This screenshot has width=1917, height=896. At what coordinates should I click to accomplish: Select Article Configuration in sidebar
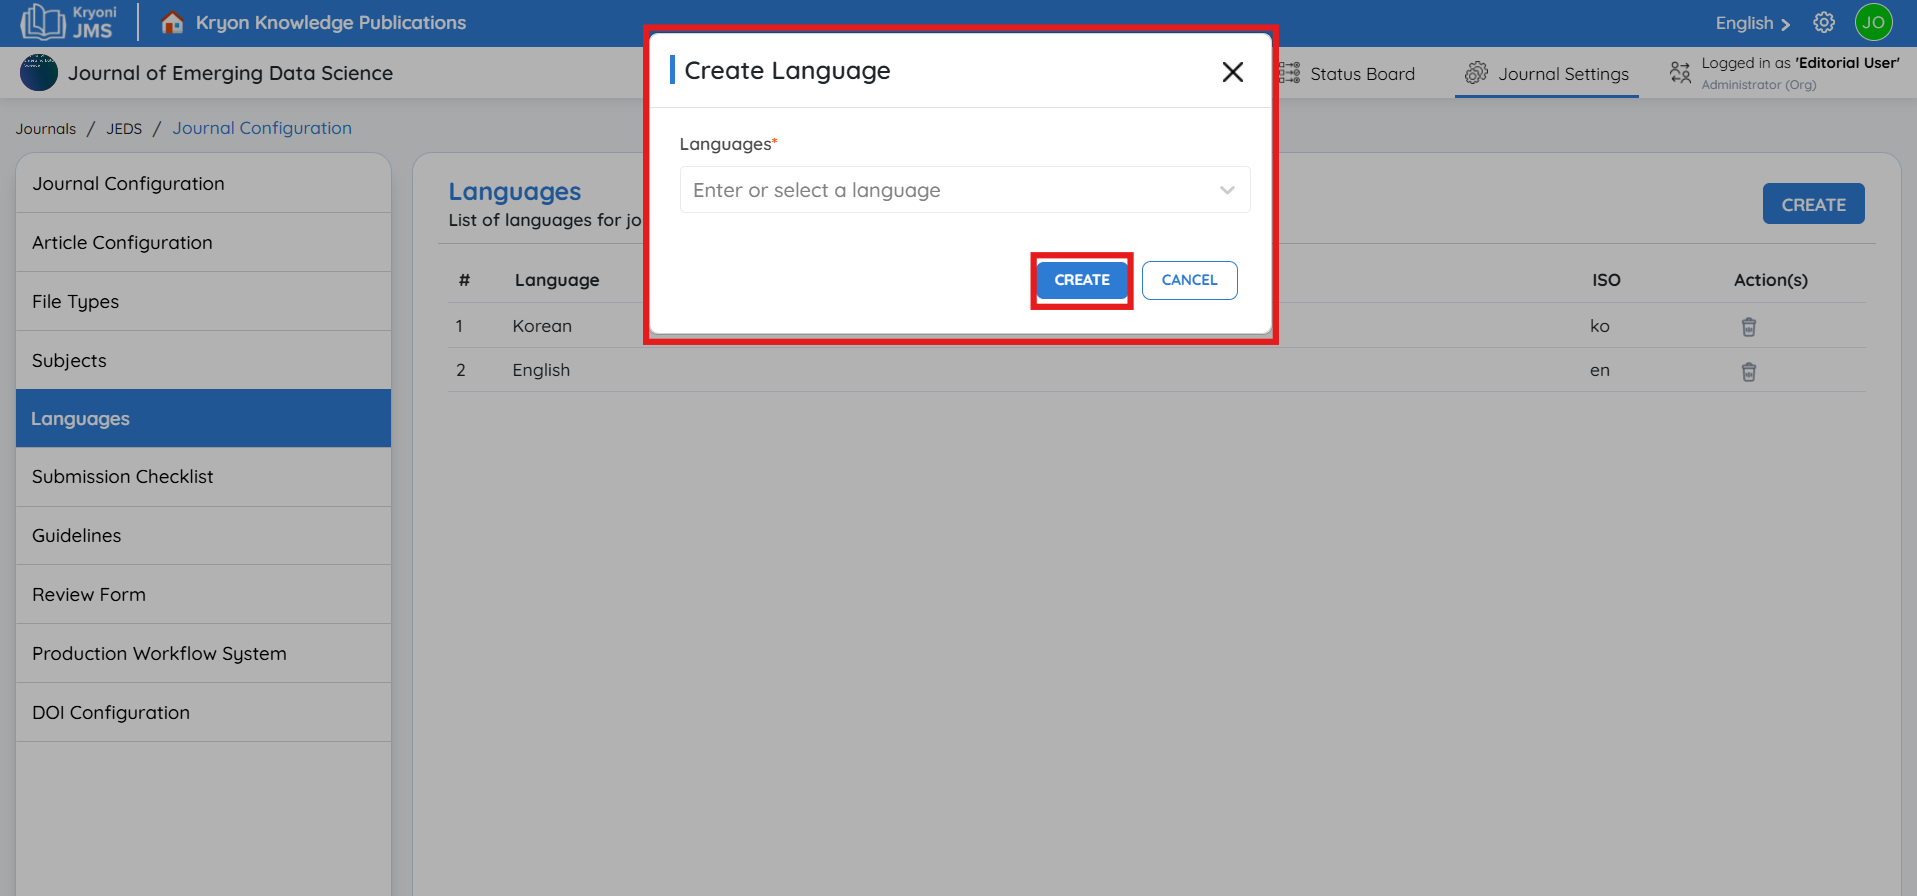122,243
